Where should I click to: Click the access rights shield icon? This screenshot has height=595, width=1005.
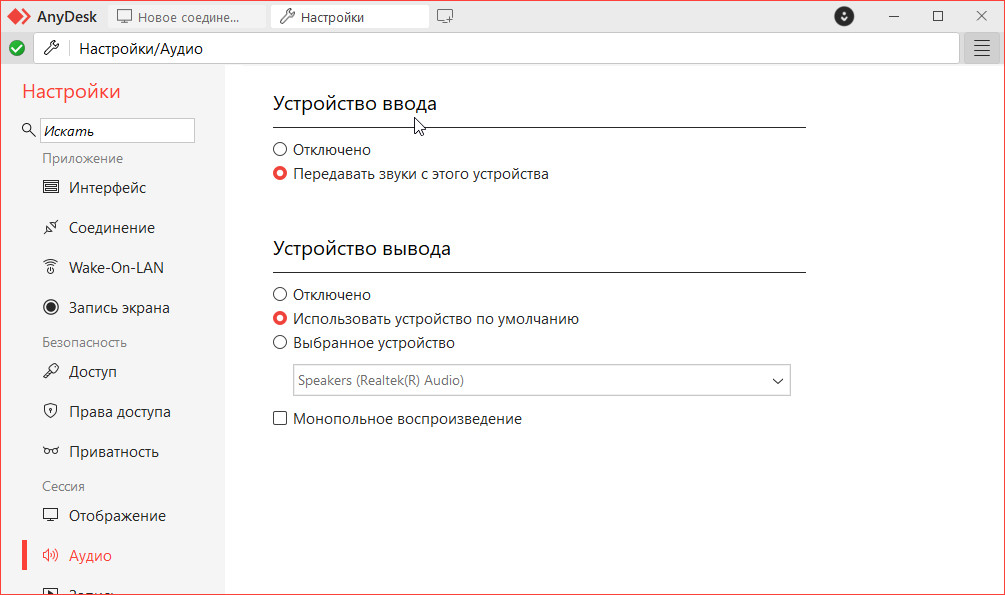point(50,412)
